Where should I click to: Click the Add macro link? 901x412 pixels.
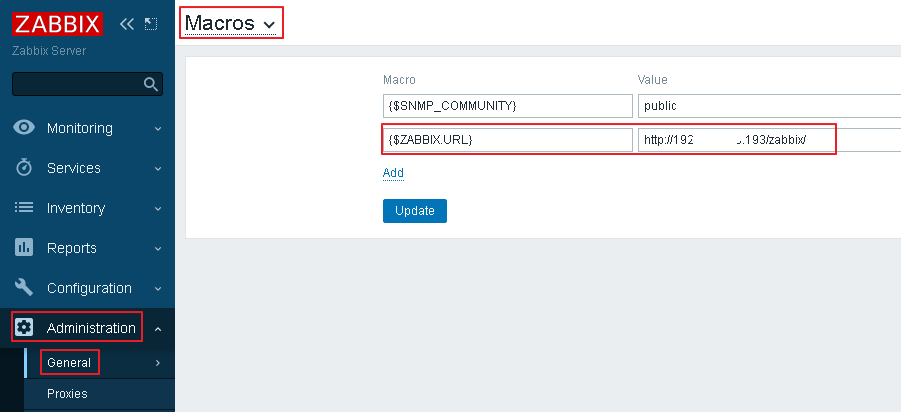pyautogui.click(x=393, y=172)
